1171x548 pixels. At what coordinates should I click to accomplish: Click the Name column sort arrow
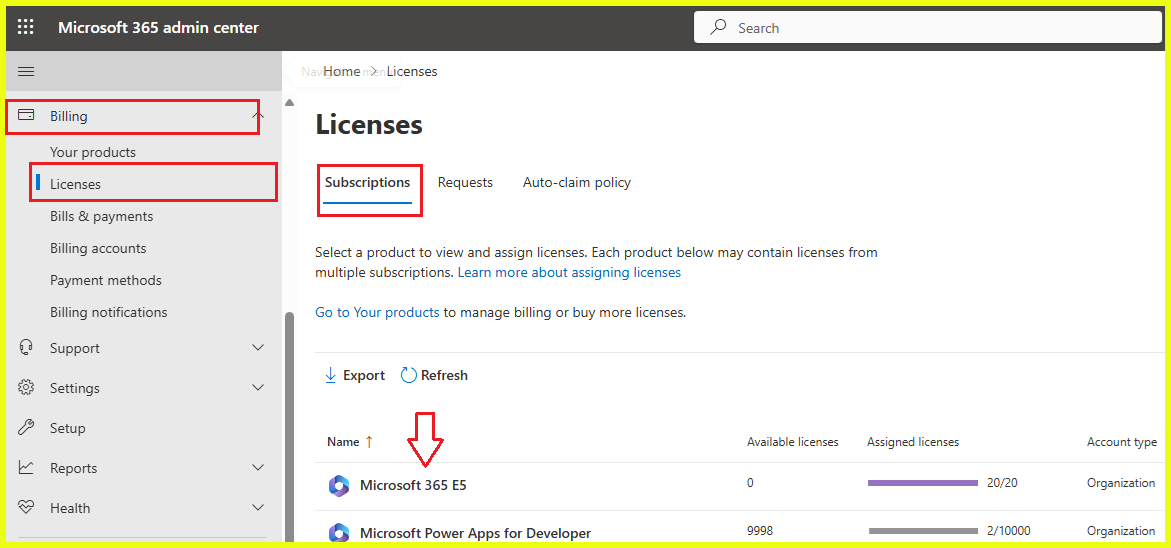(x=369, y=442)
